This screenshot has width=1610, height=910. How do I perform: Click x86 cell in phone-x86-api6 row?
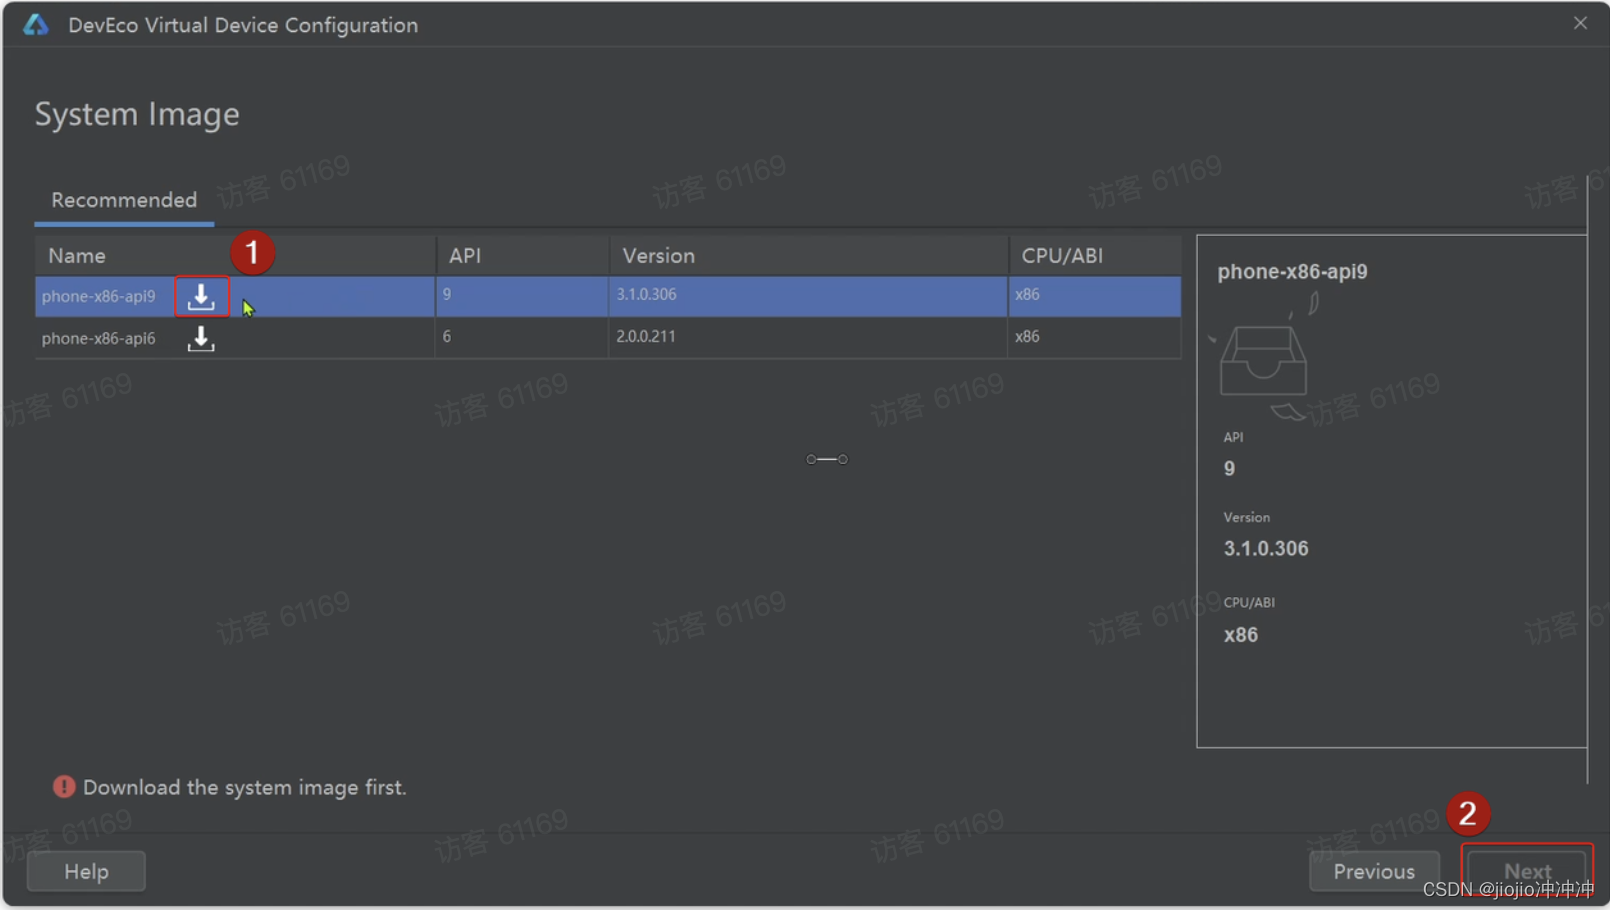click(x=1027, y=336)
